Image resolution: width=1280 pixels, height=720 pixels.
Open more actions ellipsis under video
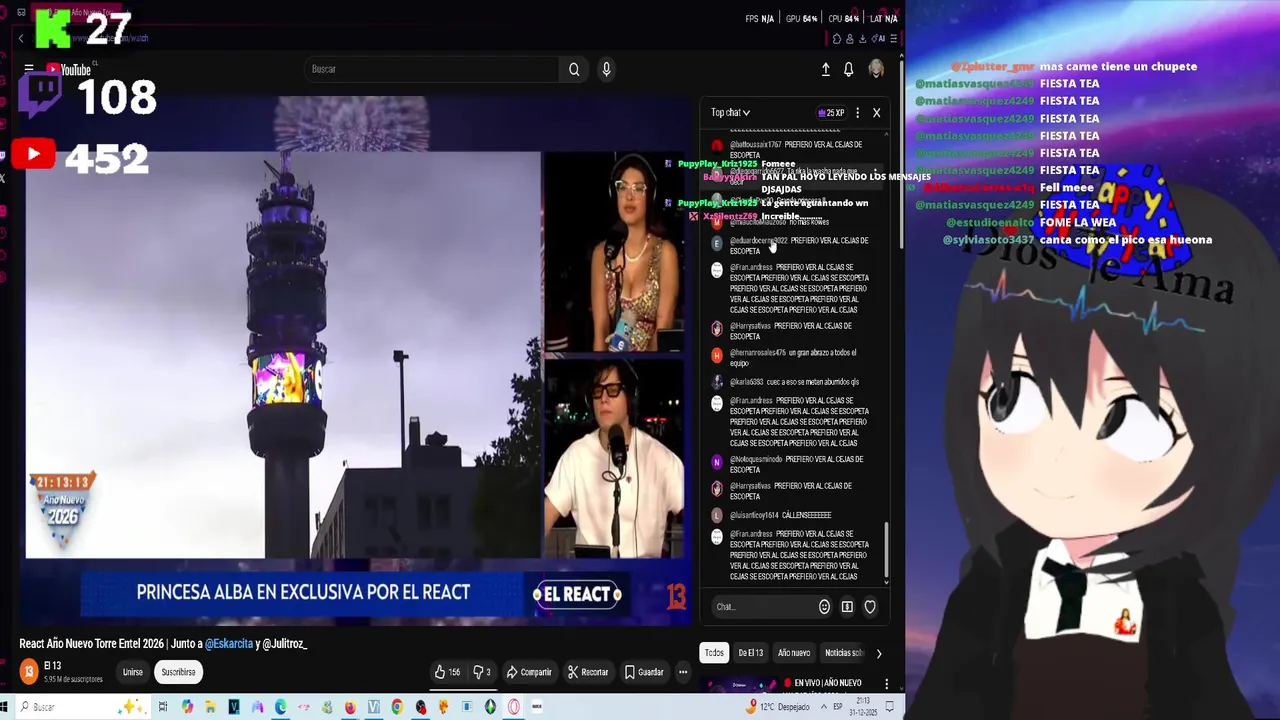pos(683,672)
